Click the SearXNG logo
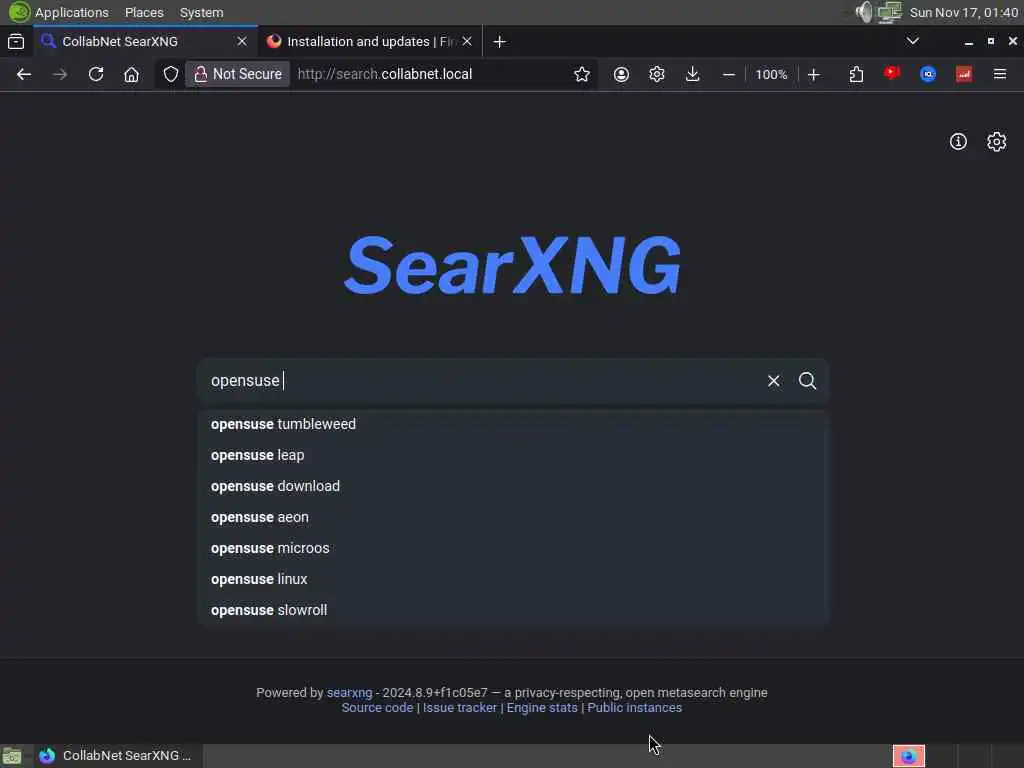The image size is (1024, 768). click(513, 266)
